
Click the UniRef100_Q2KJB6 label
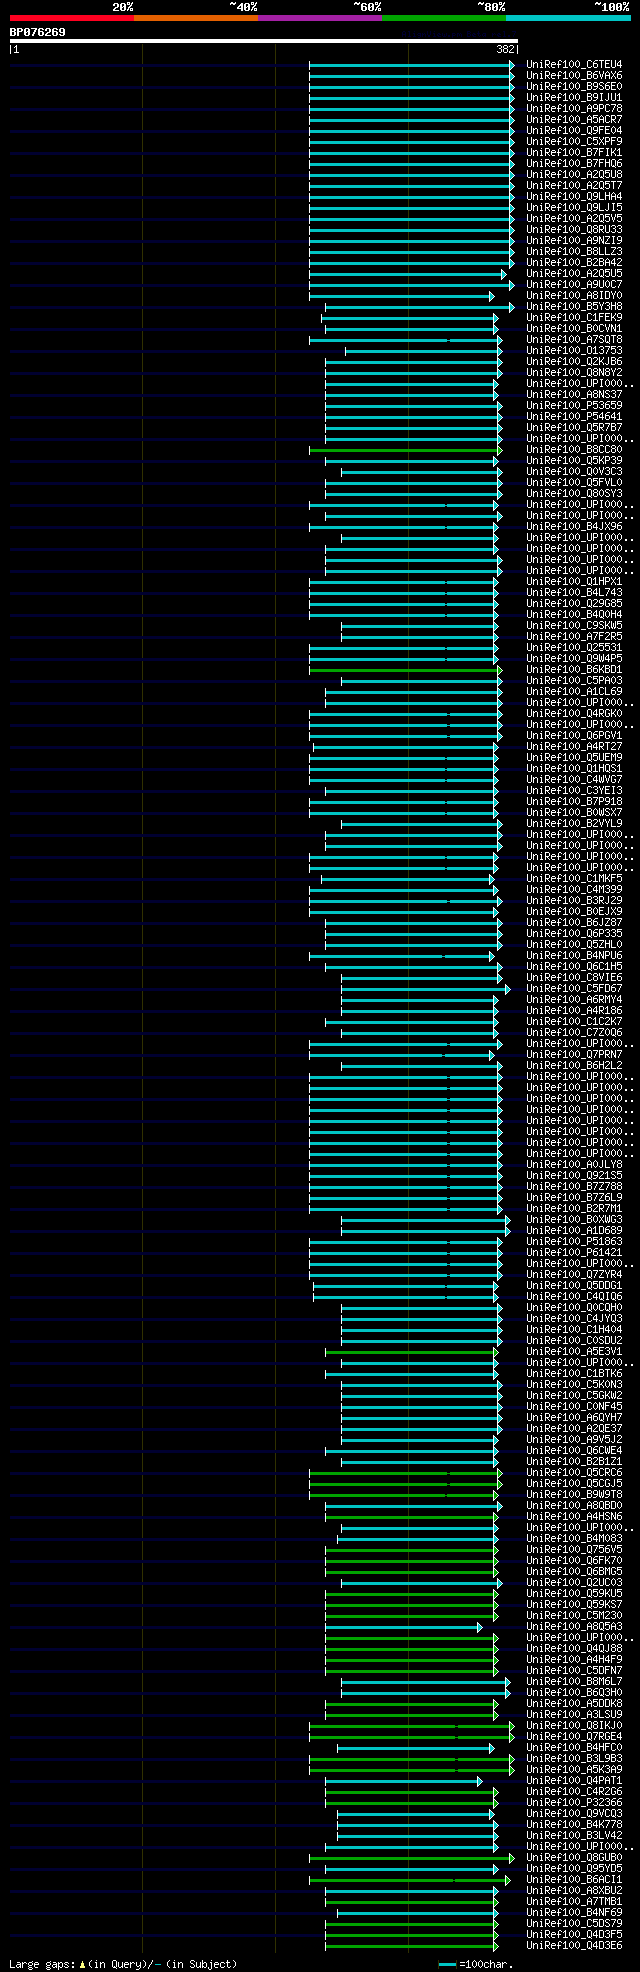tap(574, 362)
